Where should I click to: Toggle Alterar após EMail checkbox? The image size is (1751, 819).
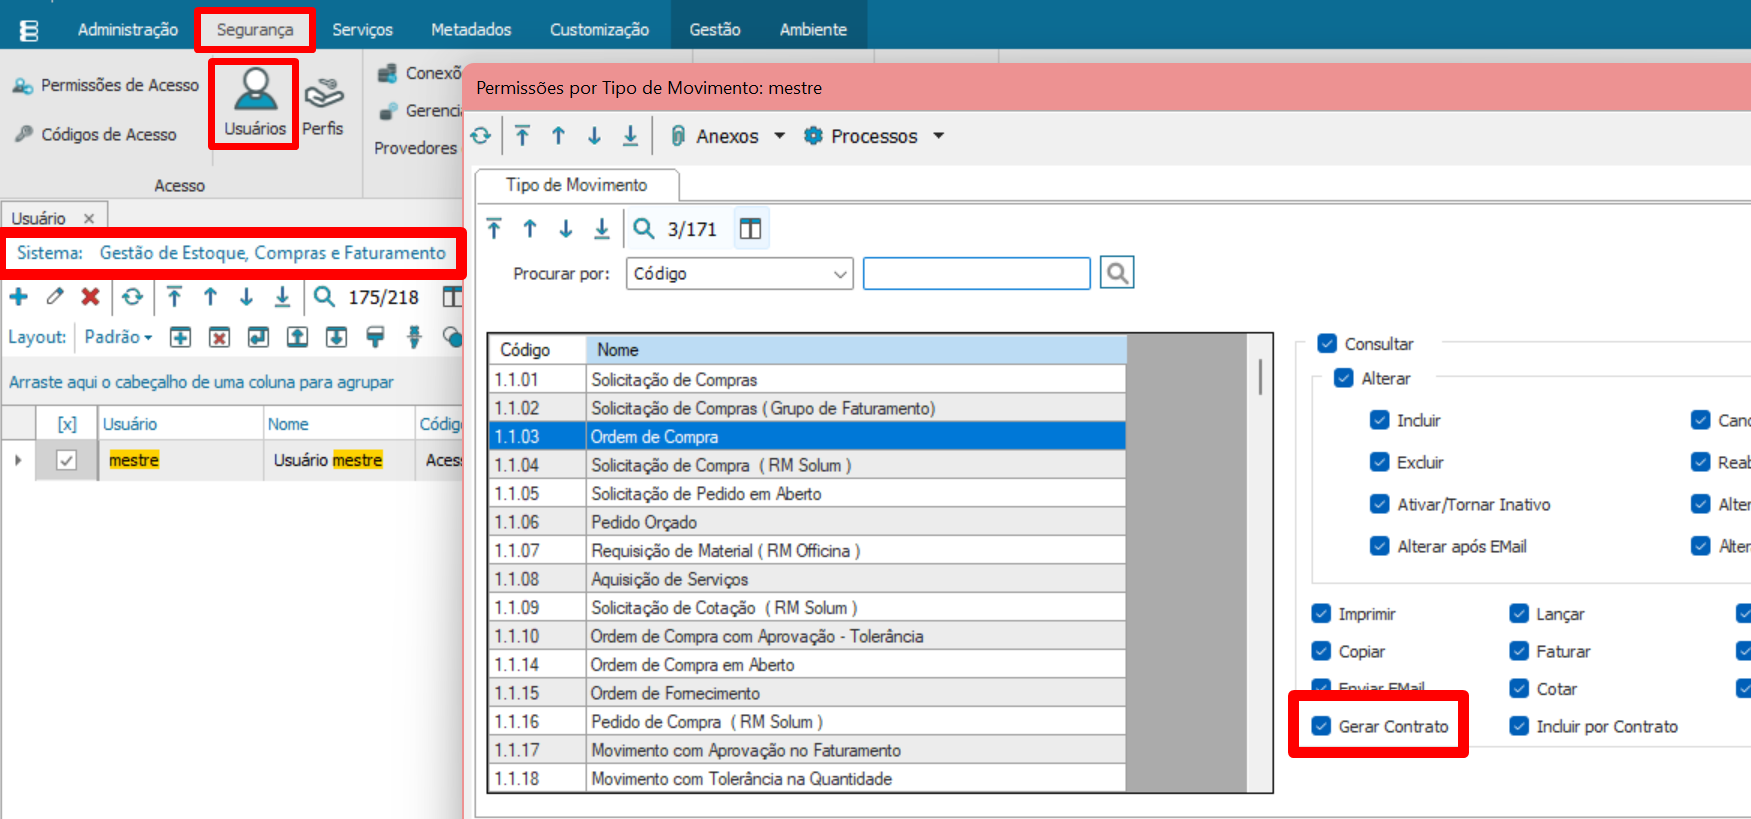[x=1380, y=546]
